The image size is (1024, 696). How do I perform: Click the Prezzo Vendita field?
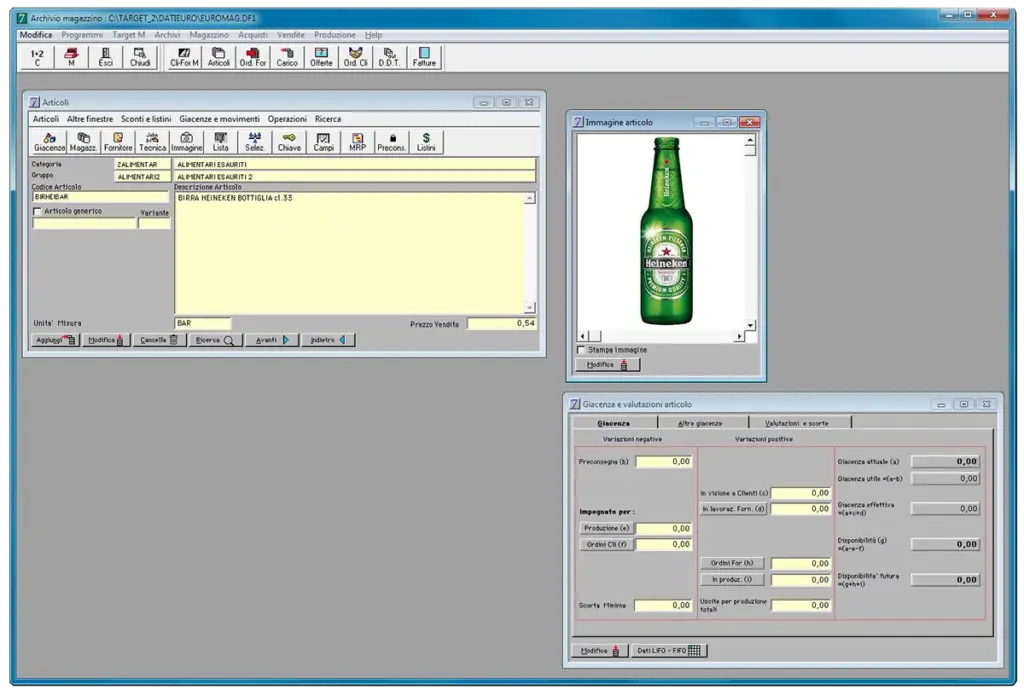(502, 324)
